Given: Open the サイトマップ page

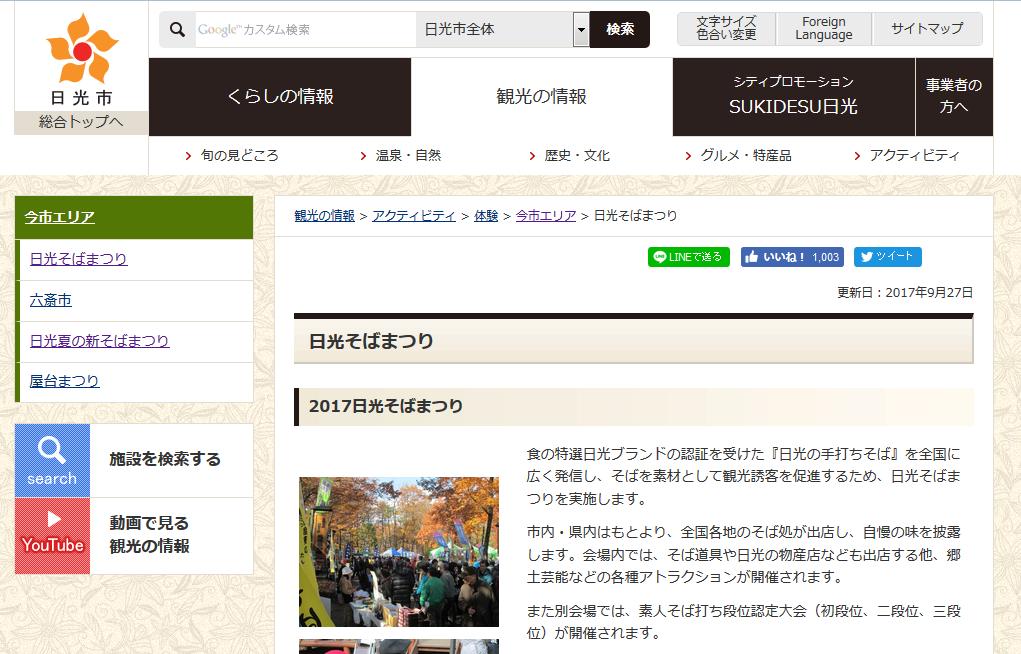Looking at the screenshot, I should click(927, 29).
